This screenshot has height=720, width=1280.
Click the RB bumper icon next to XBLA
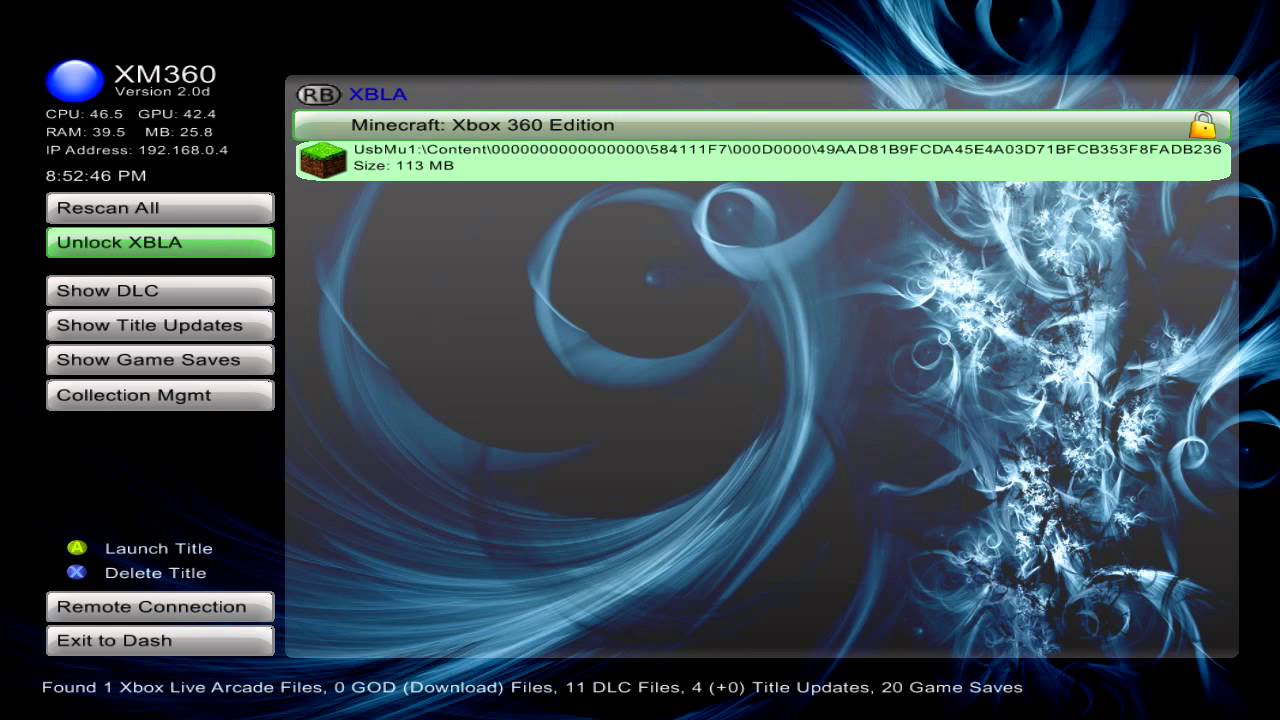[x=319, y=95]
